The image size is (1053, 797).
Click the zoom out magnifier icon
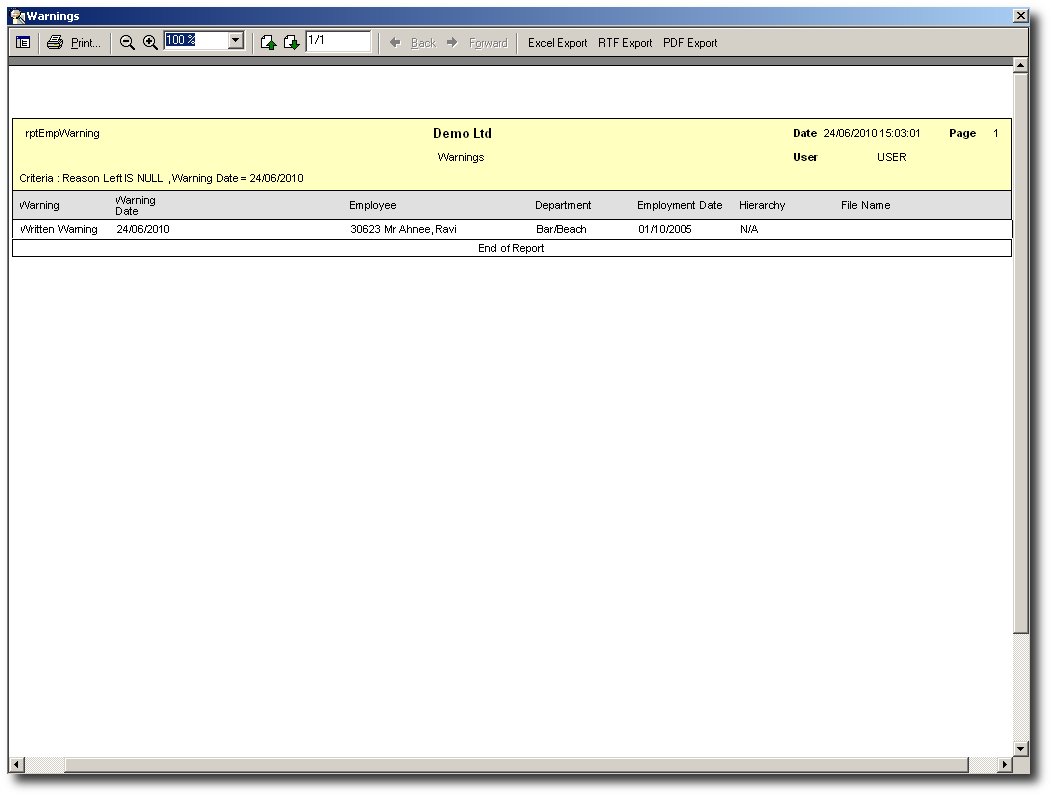pyautogui.click(x=127, y=43)
